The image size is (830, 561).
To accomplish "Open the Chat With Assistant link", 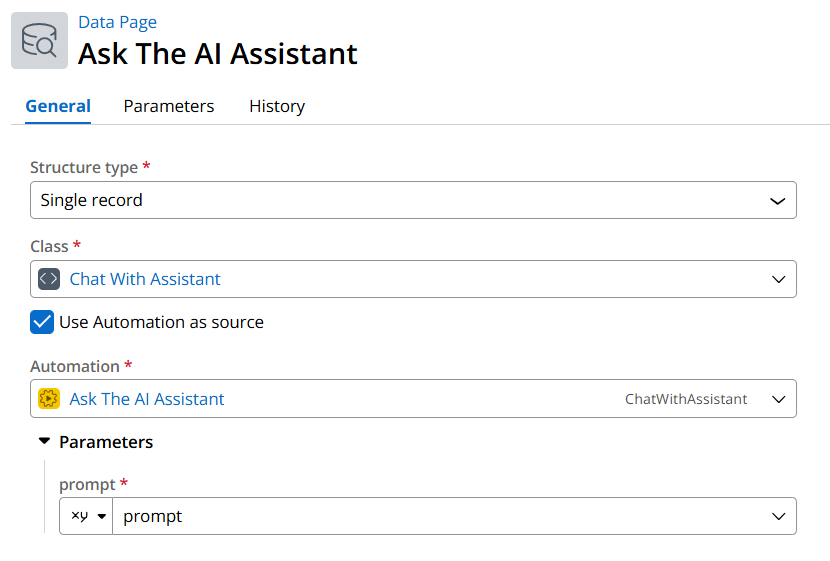I will coord(145,279).
